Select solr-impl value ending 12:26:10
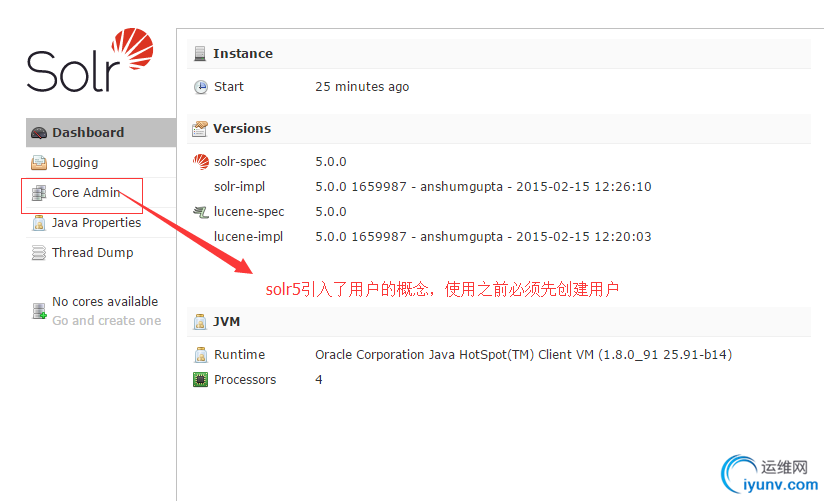824x501 pixels. tap(483, 187)
